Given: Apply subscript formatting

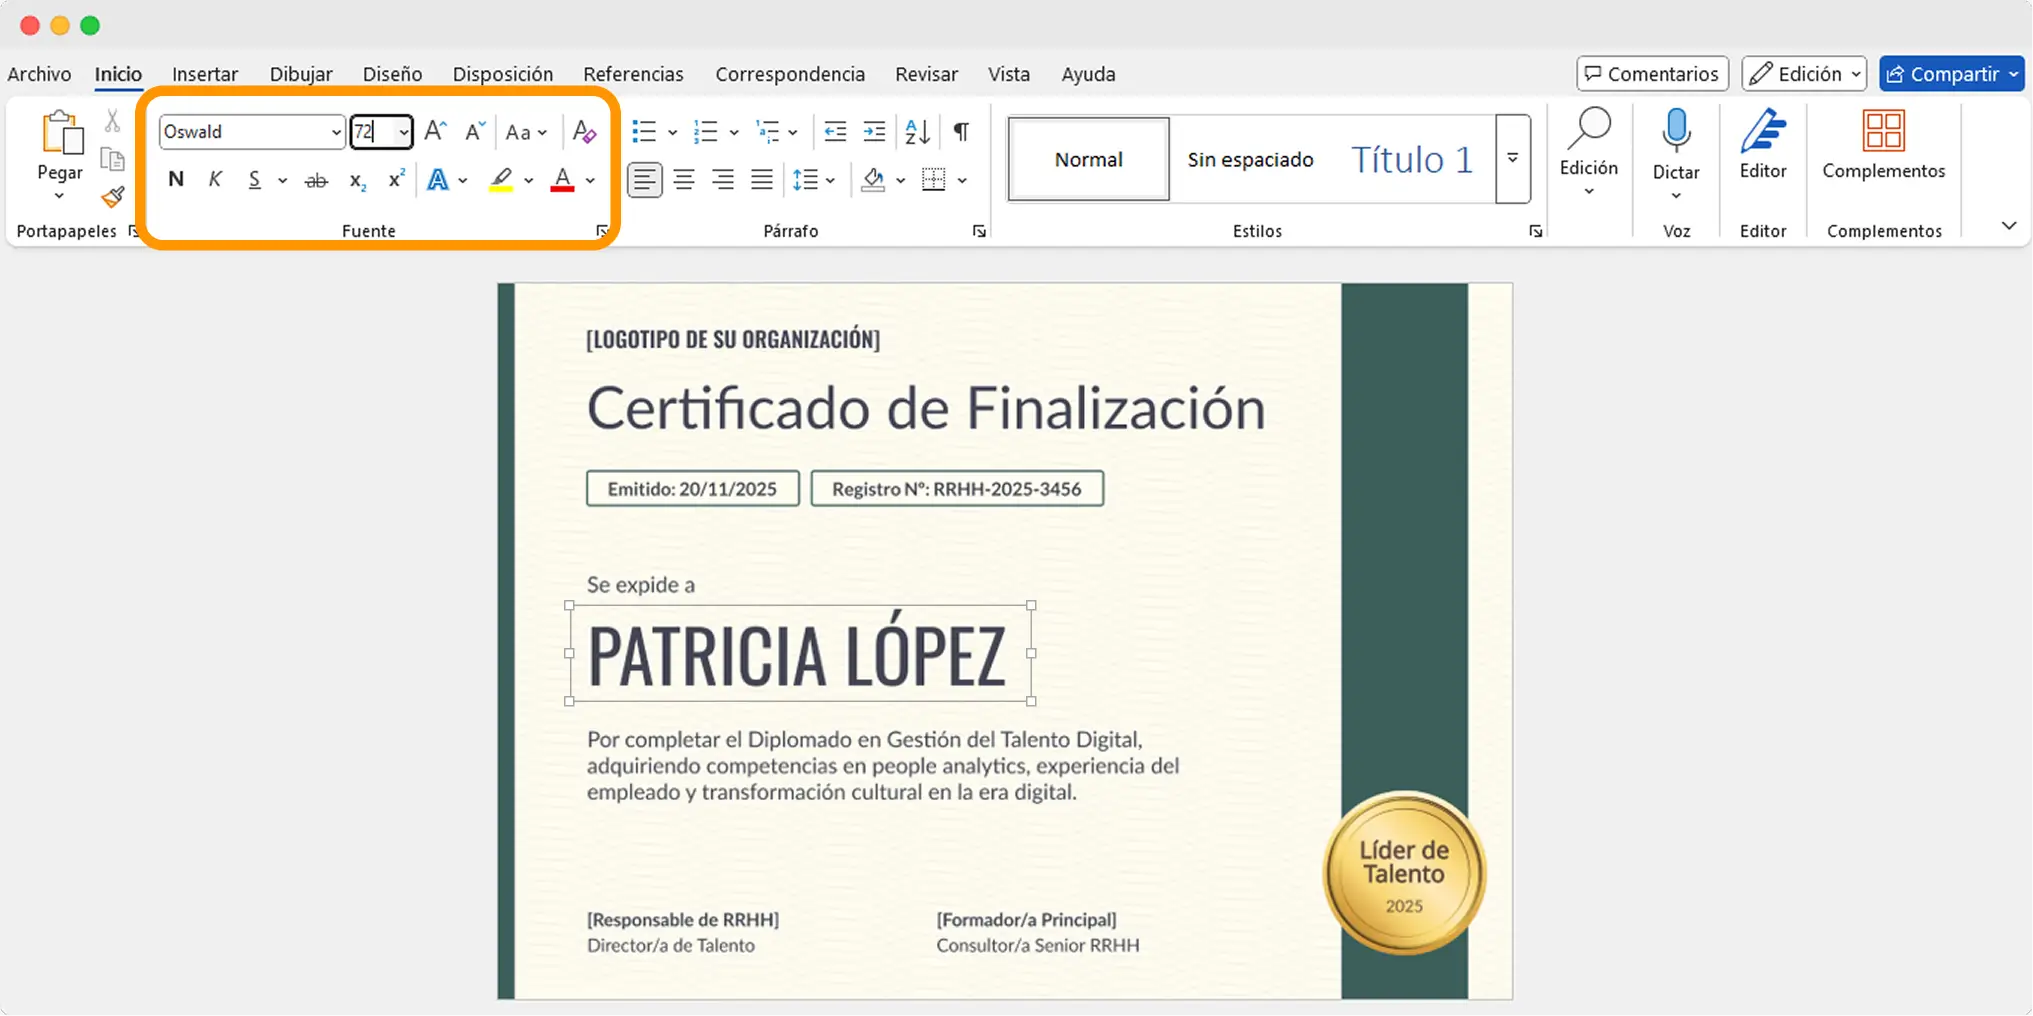Looking at the screenshot, I should [x=357, y=180].
